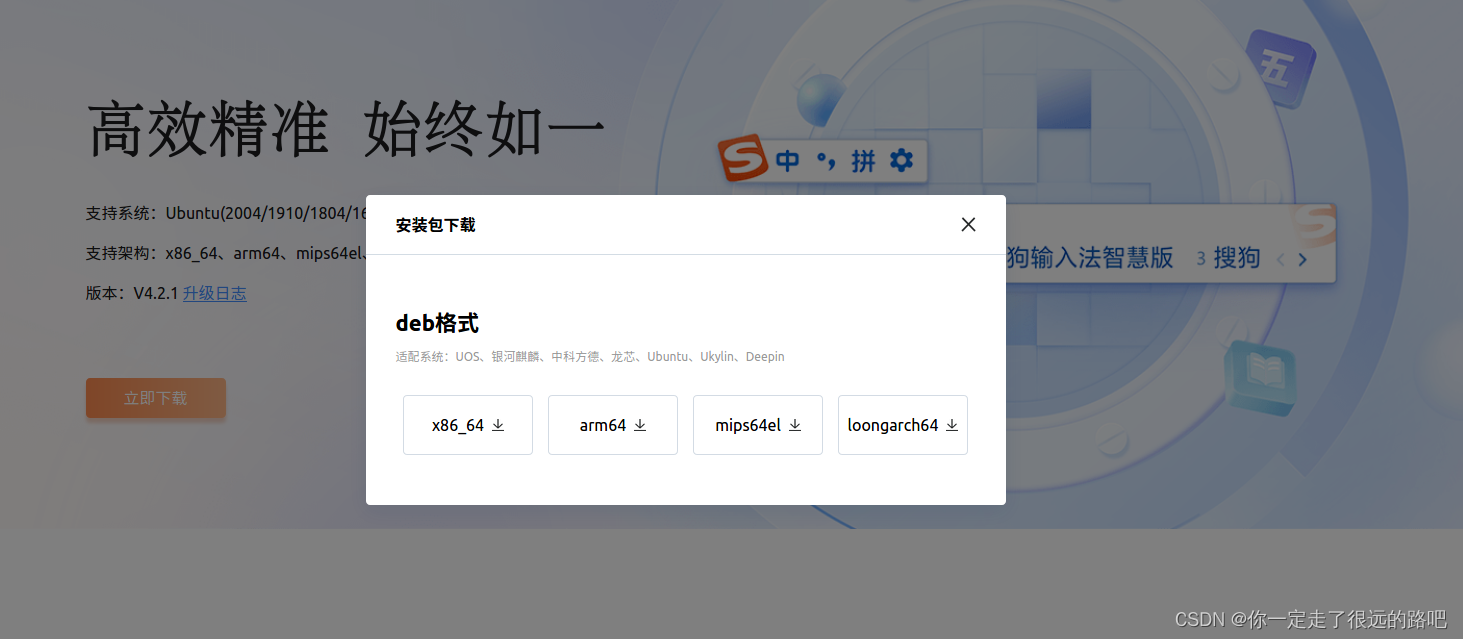Click the next candidate arrow
The height and width of the screenshot is (639, 1463).
tap(1302, 259)
